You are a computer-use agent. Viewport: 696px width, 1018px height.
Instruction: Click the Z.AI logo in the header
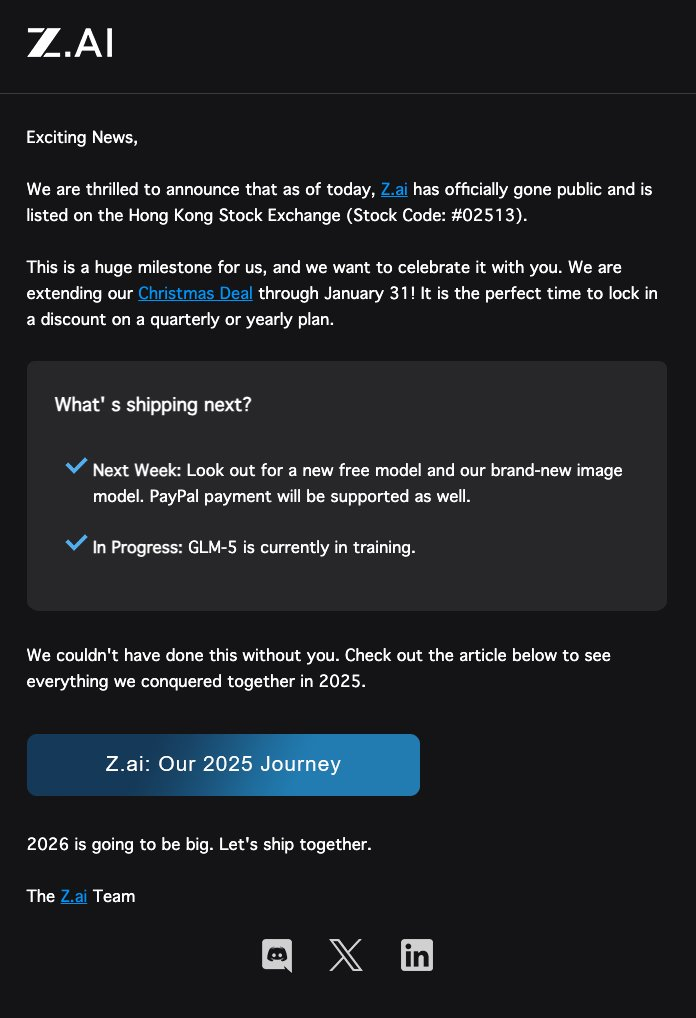click(69, 43)
